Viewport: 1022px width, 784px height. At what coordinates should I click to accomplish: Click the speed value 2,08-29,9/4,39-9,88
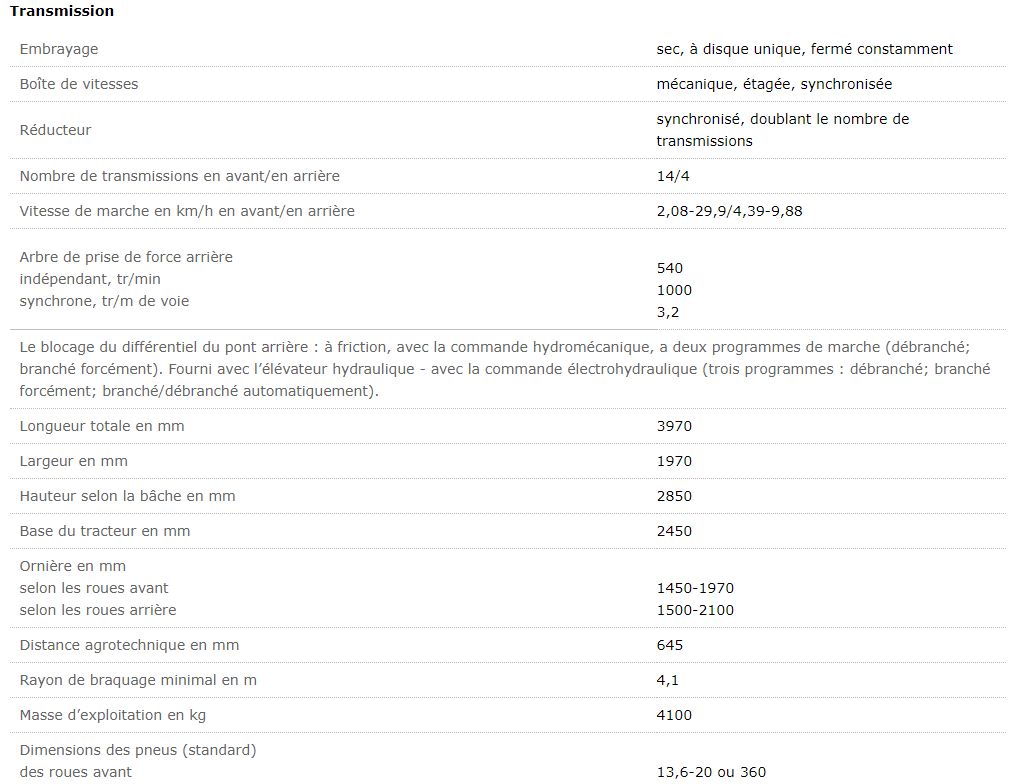729,211
